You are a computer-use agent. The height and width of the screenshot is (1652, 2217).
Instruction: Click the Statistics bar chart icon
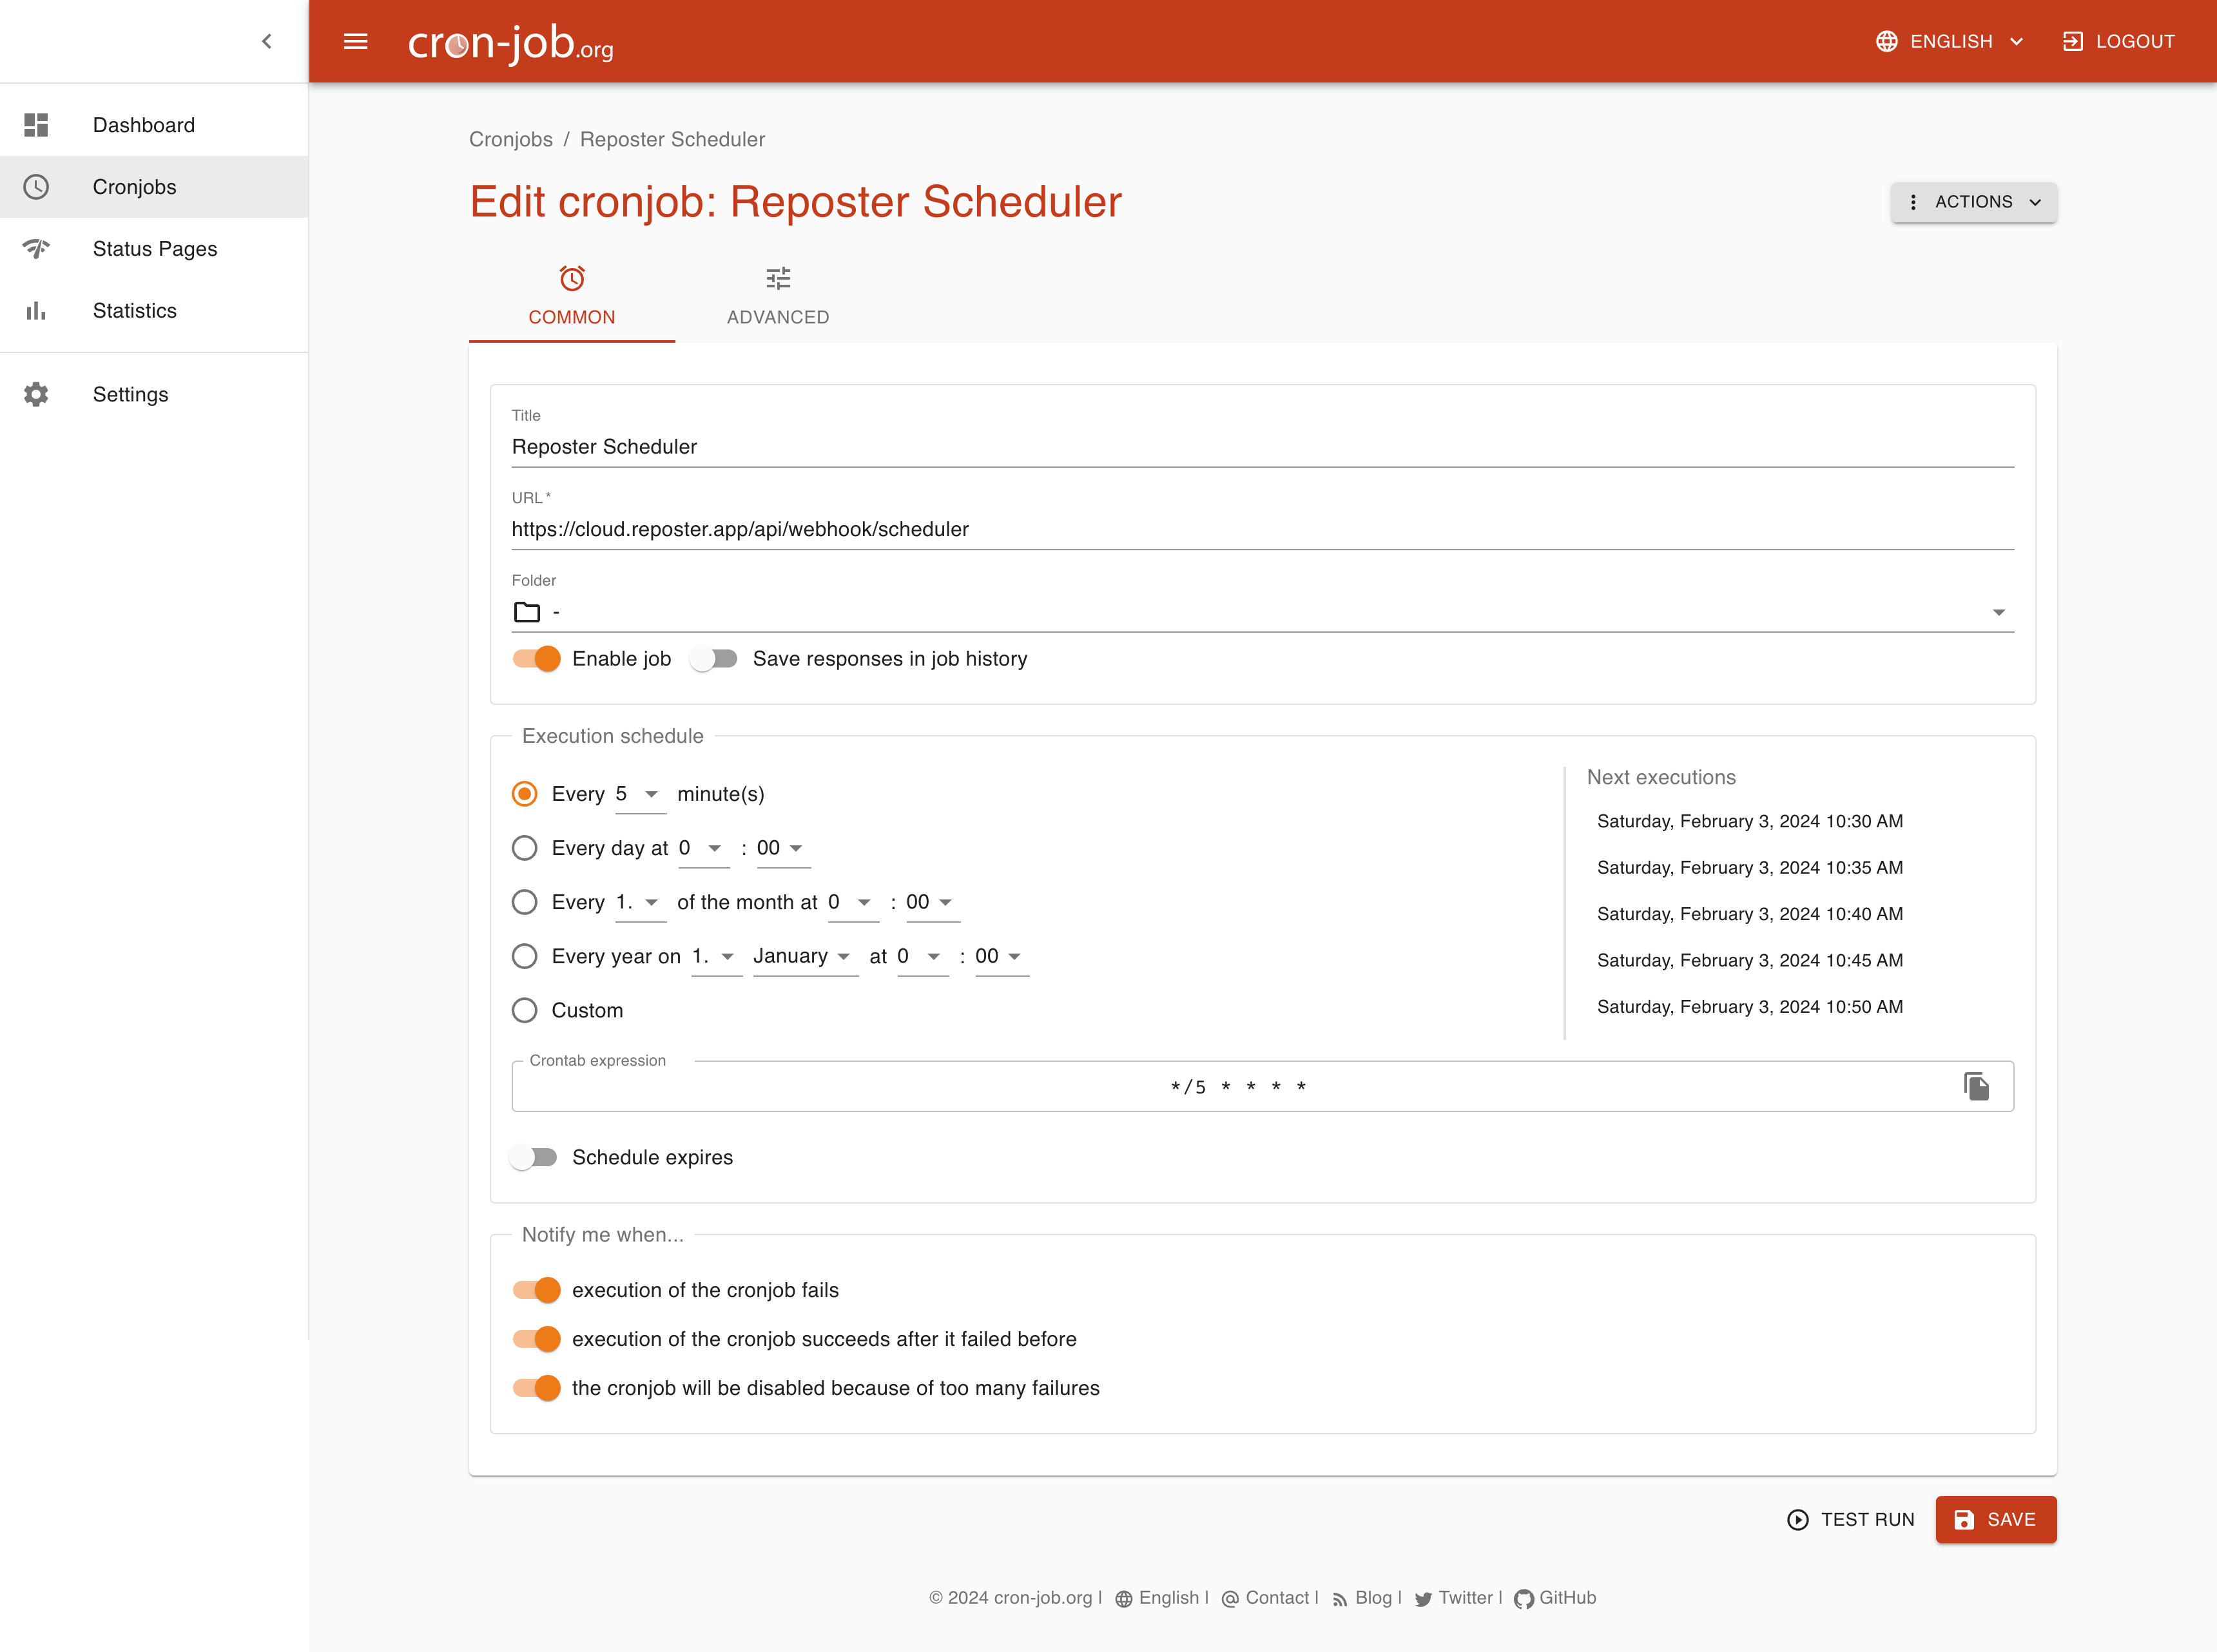(36, 311)
